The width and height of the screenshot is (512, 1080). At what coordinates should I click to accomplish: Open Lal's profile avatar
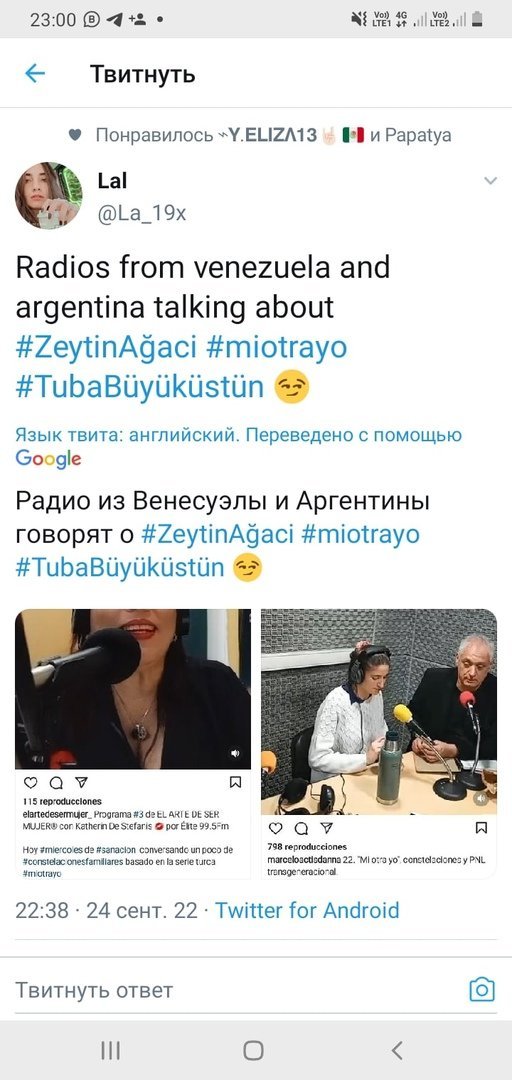point(49,195)
